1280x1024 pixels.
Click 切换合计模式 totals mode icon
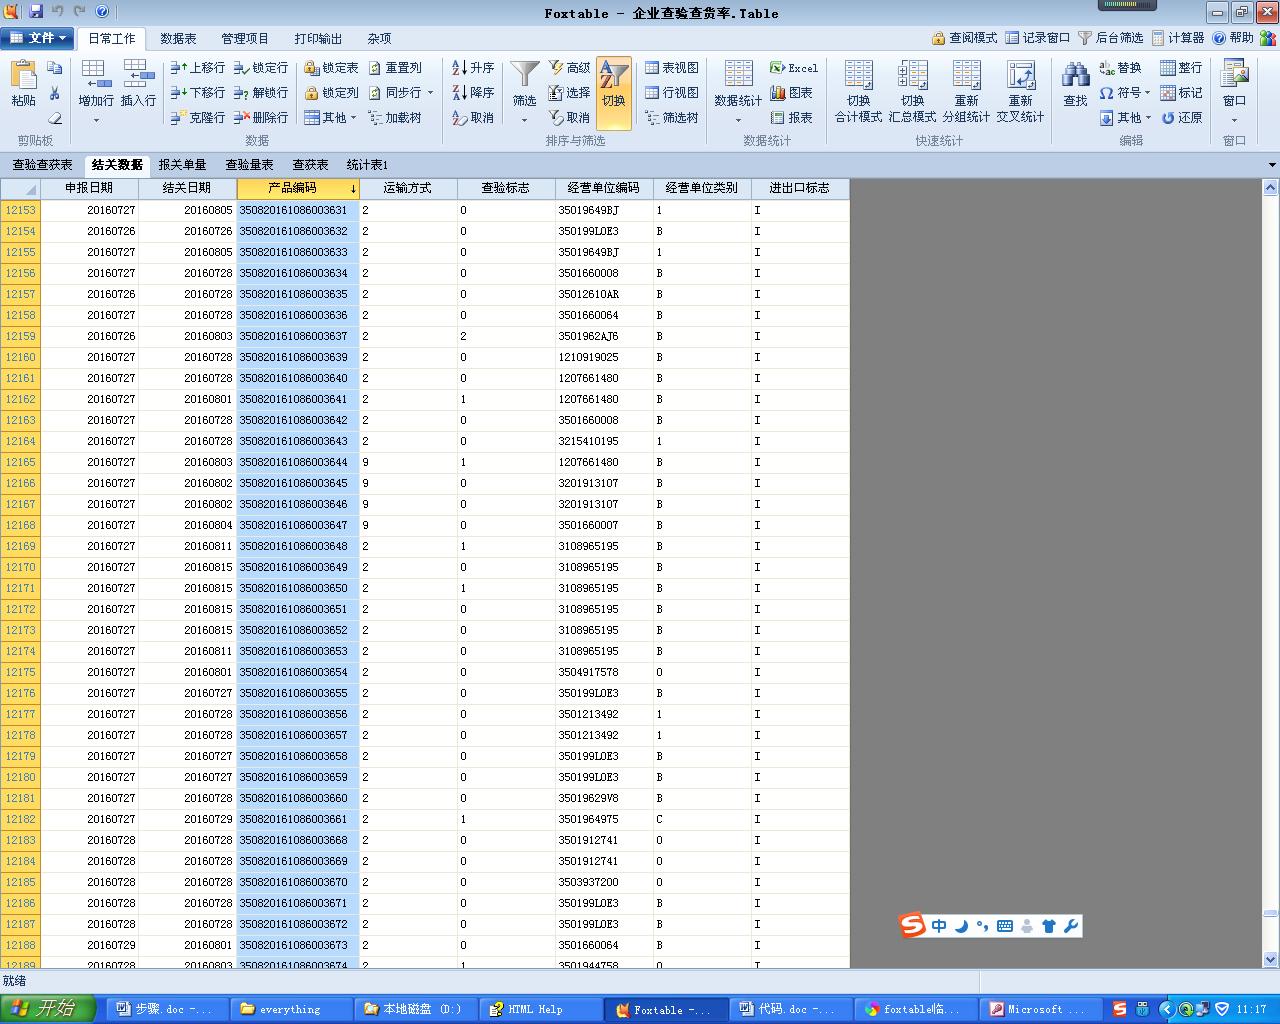[x=858, y=92]
